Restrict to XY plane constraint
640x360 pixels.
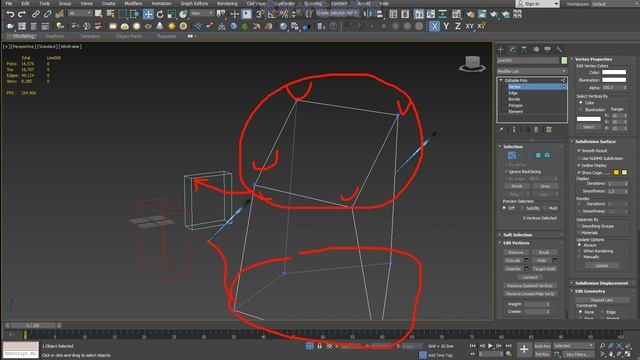pyautogui.click(x=470, y=26)
